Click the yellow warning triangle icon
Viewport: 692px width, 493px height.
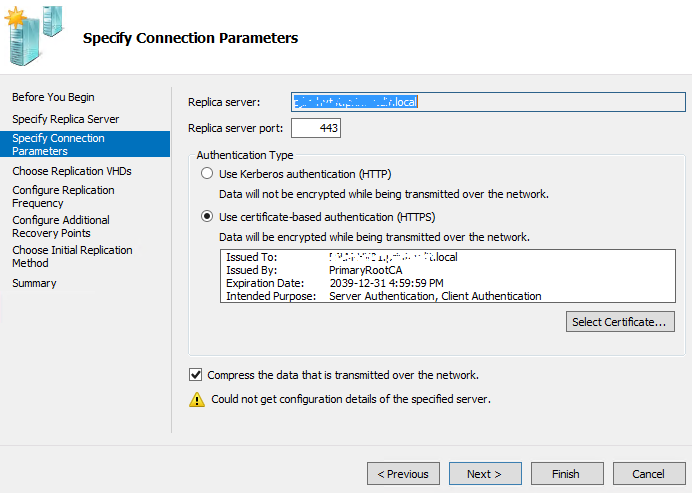tap(196, 399)
